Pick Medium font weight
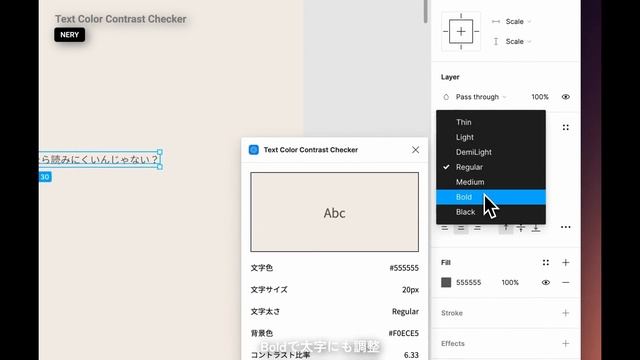Viewport: 640px width, 360px height. (x=491, y=182)
